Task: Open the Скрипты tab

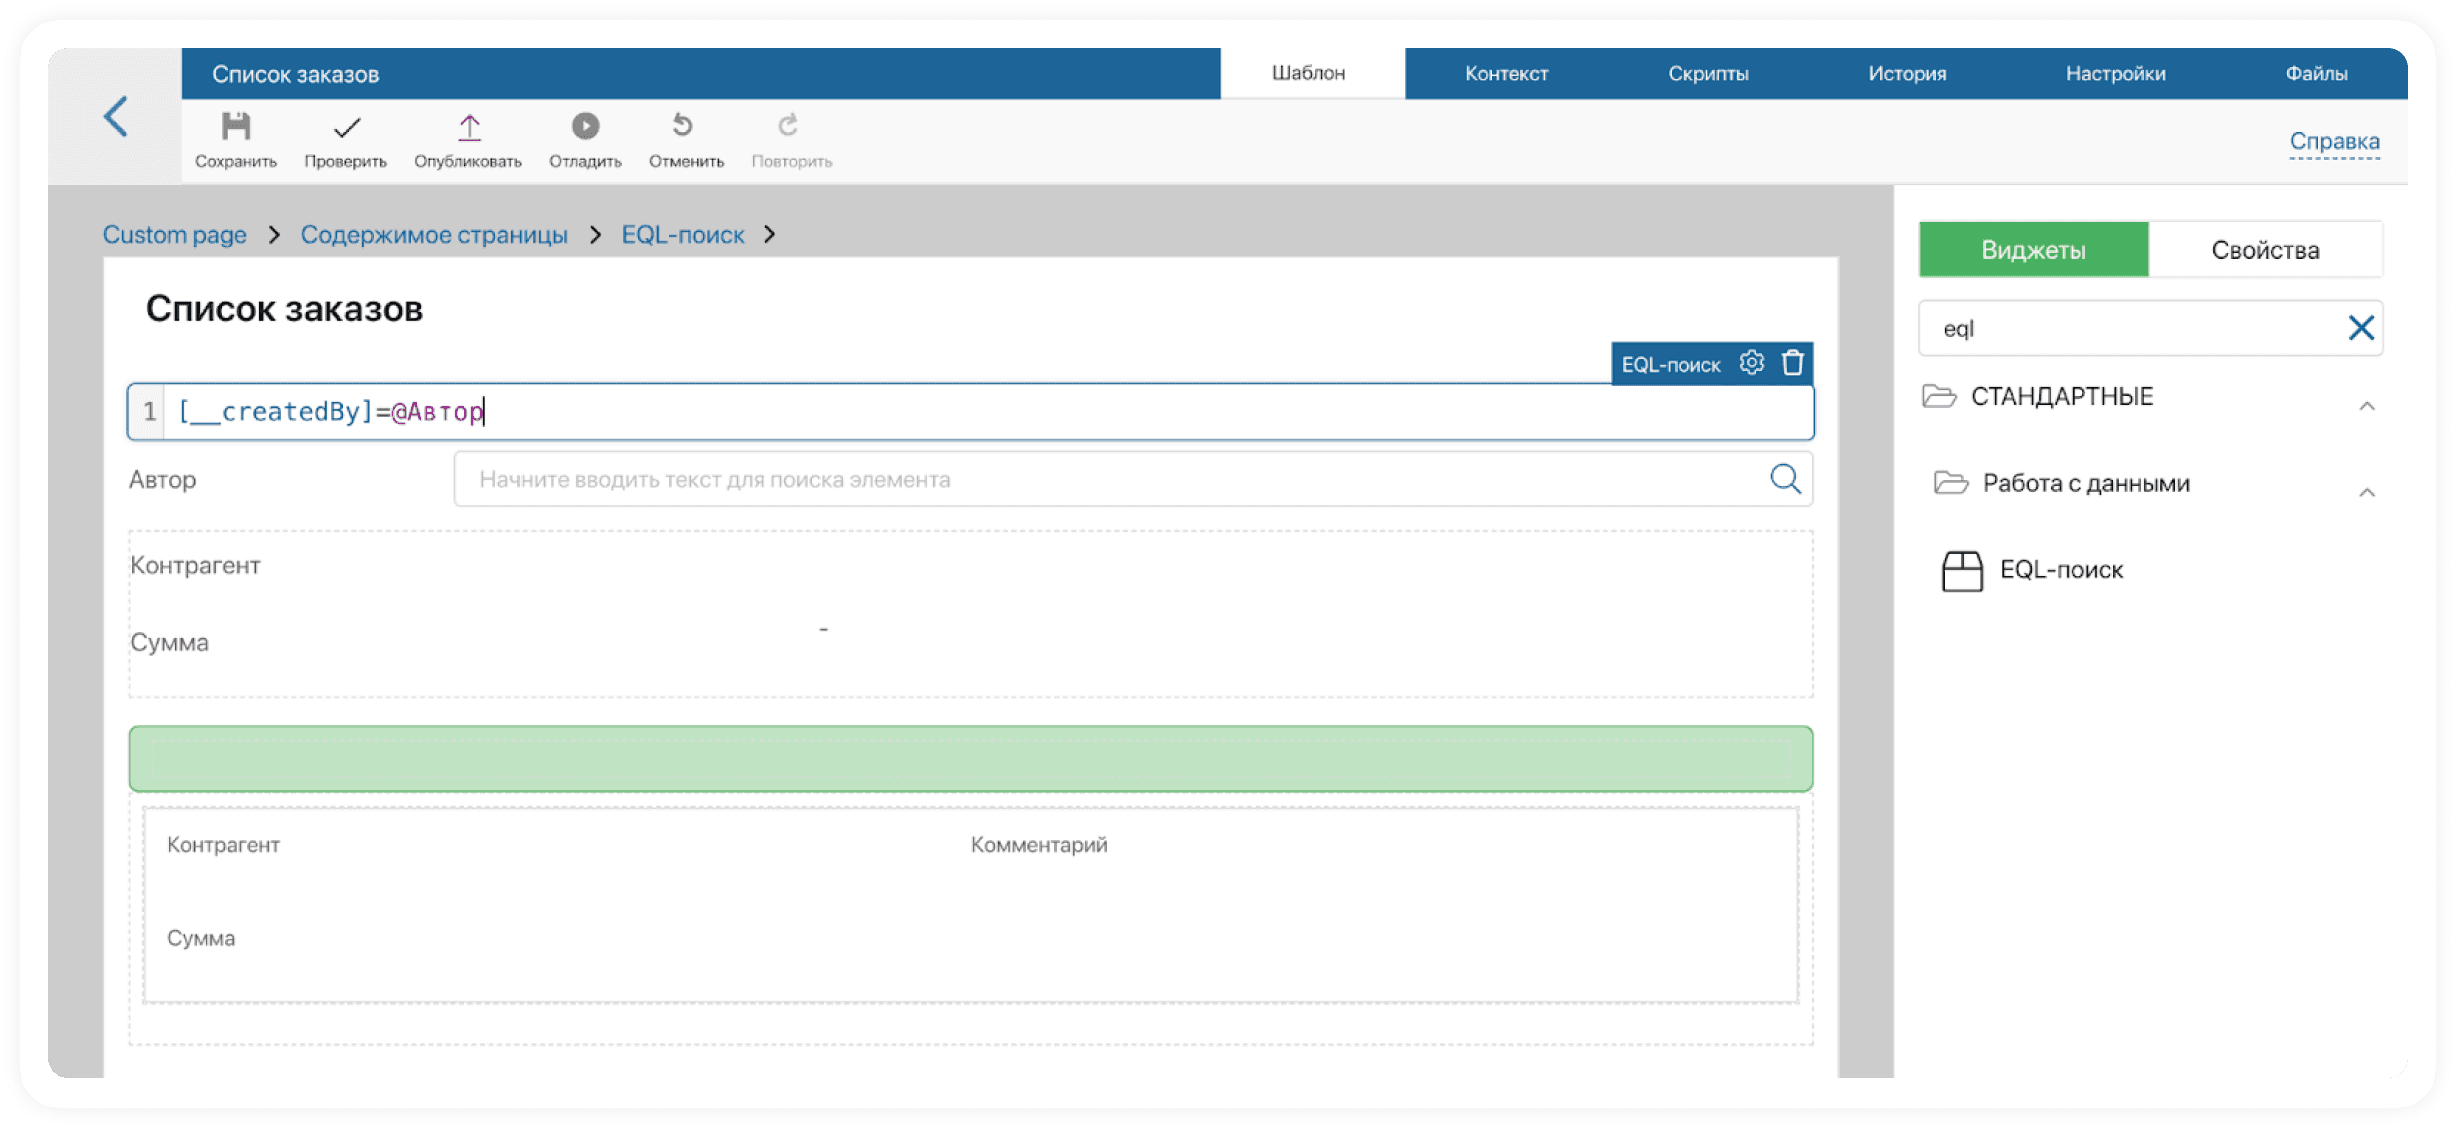Action: 1708,73
